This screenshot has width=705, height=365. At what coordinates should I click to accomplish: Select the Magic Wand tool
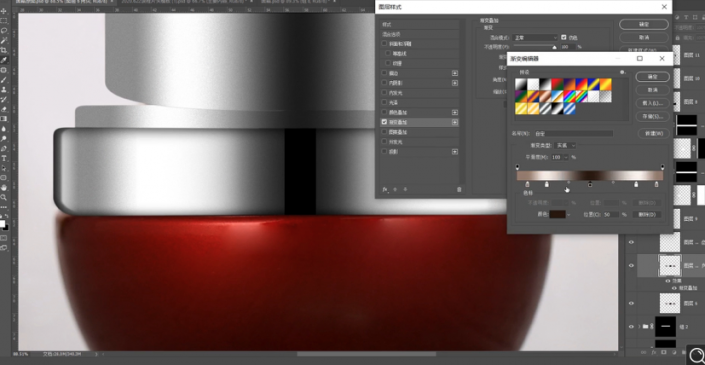click(4, 40)
